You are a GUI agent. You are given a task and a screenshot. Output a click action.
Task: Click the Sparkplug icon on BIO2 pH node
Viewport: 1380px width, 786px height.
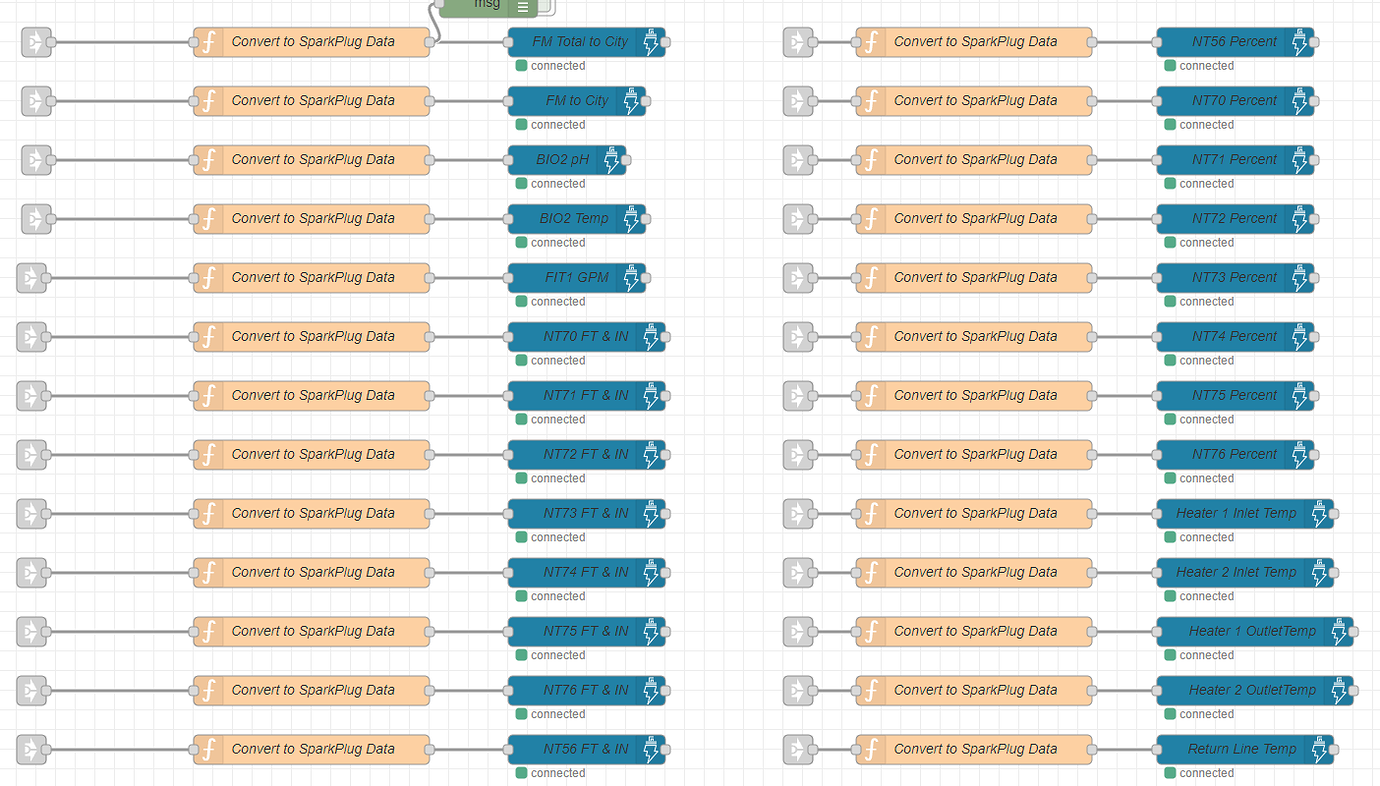(x=612, y=160)
